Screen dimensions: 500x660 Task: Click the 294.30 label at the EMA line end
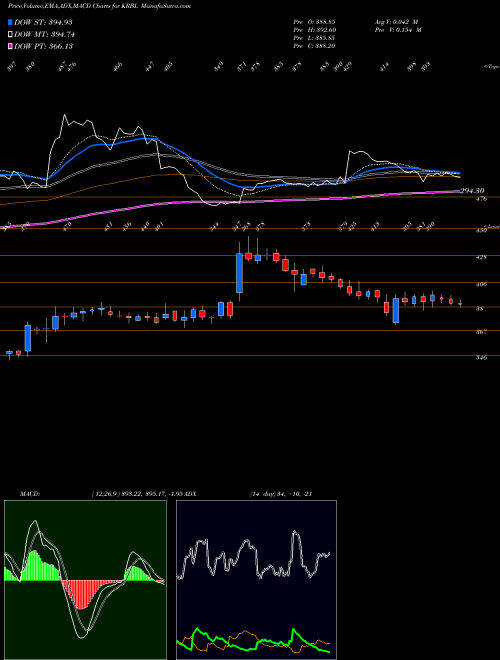coord(473,191)
